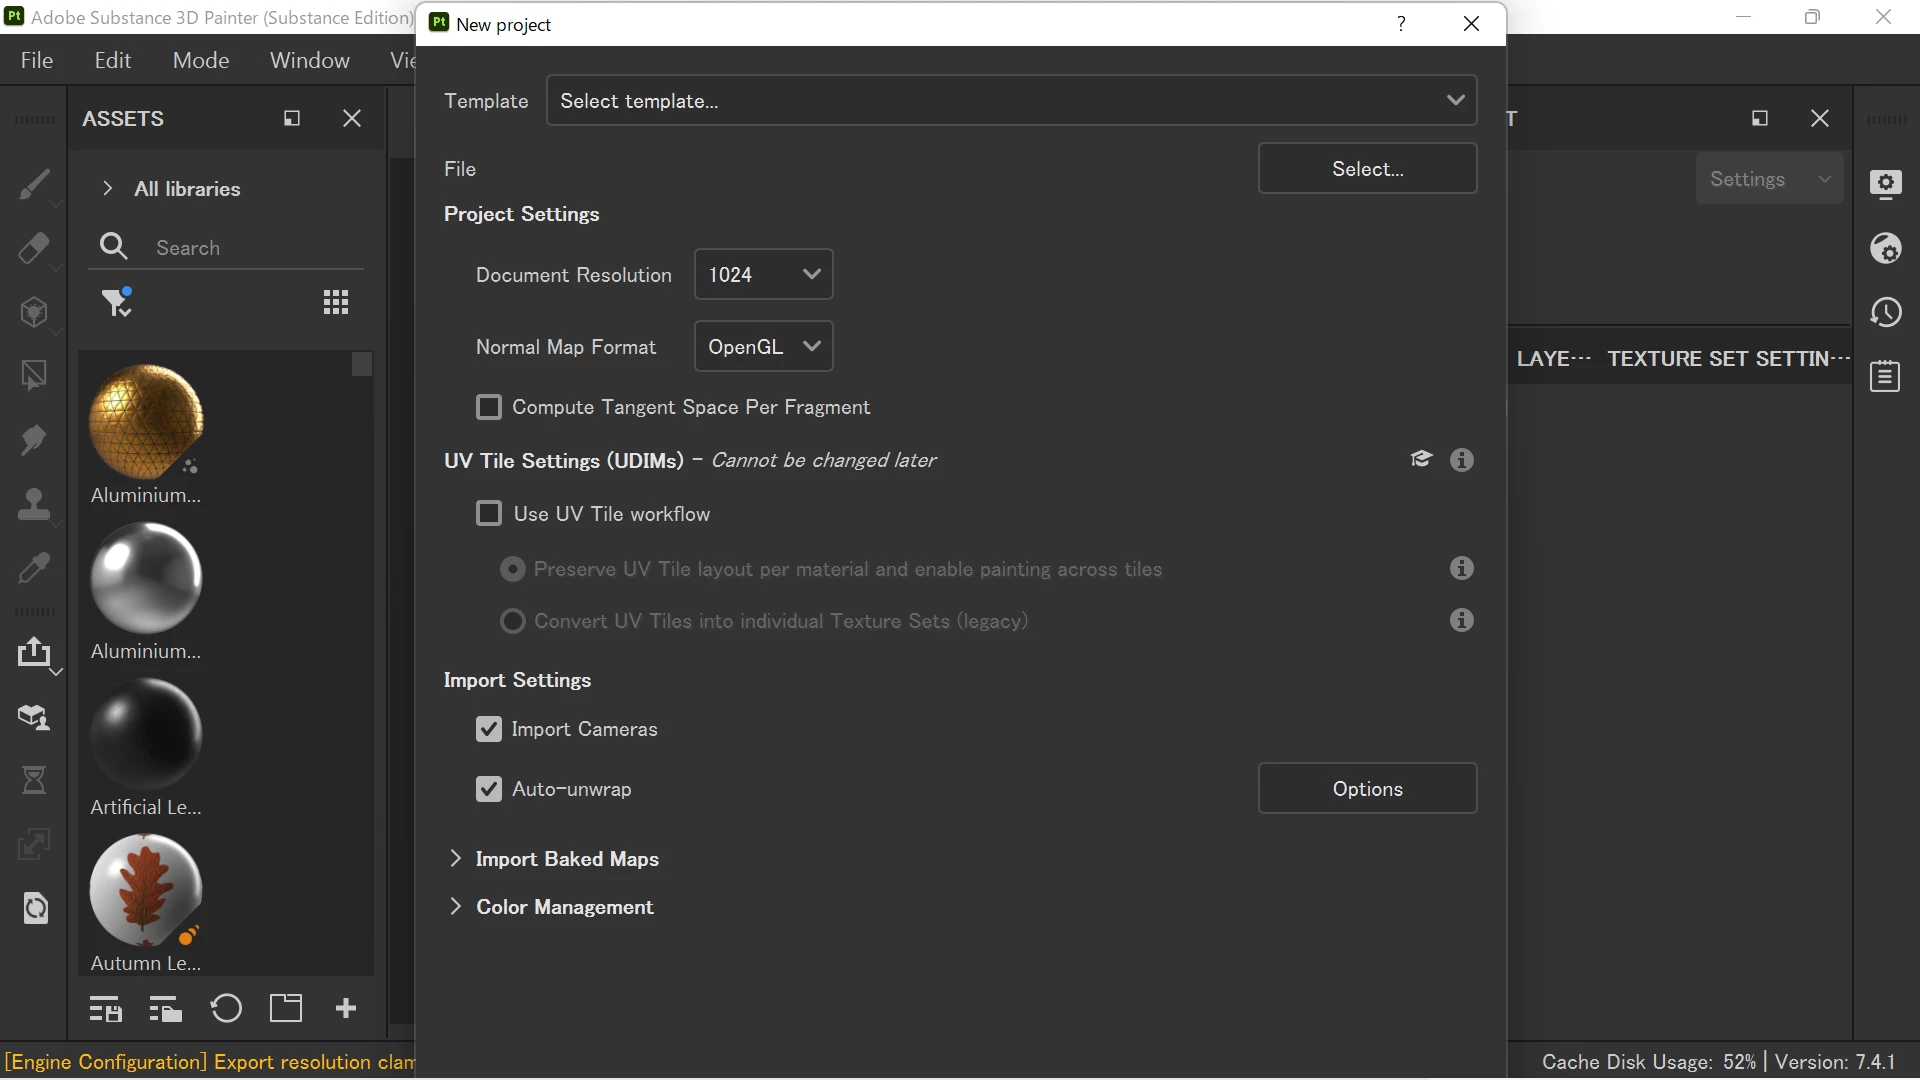This screenshot has height=1080, width=1920.
Task: Switch to Texture Set Settings tab
Action: coord(1728,359)
